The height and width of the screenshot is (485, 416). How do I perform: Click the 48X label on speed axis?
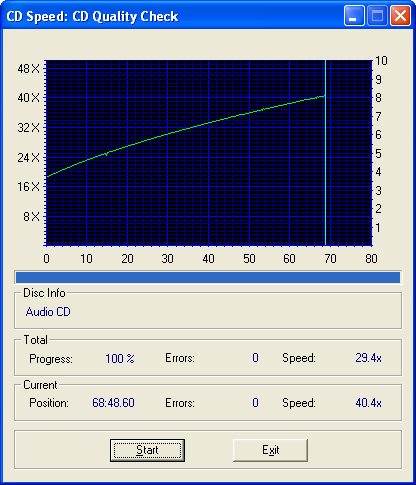tap(28, 69)
